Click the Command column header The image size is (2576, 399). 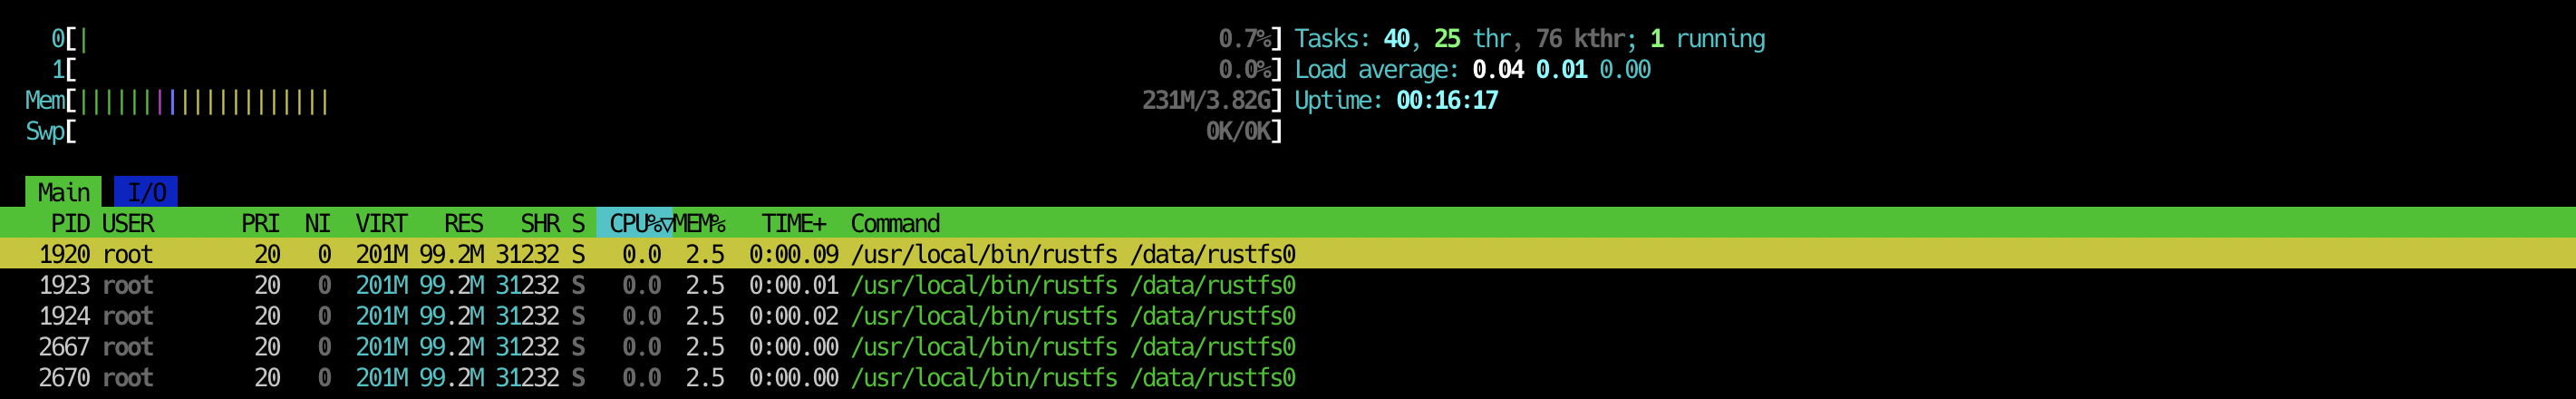tap(895, 223)
